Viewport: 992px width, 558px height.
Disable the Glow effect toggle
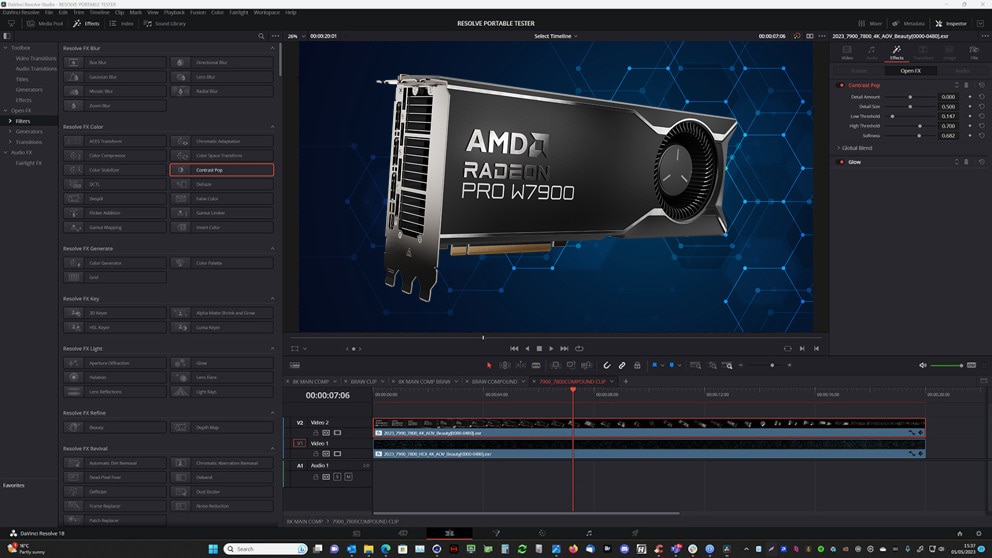[x=841, y=162]
